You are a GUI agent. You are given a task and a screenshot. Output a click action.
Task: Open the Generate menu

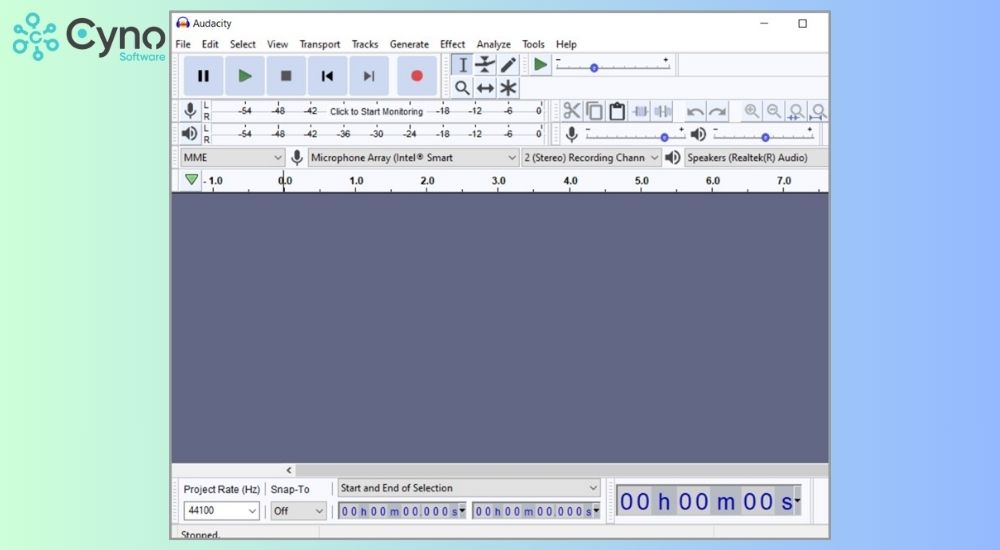(x=409, y=44)
